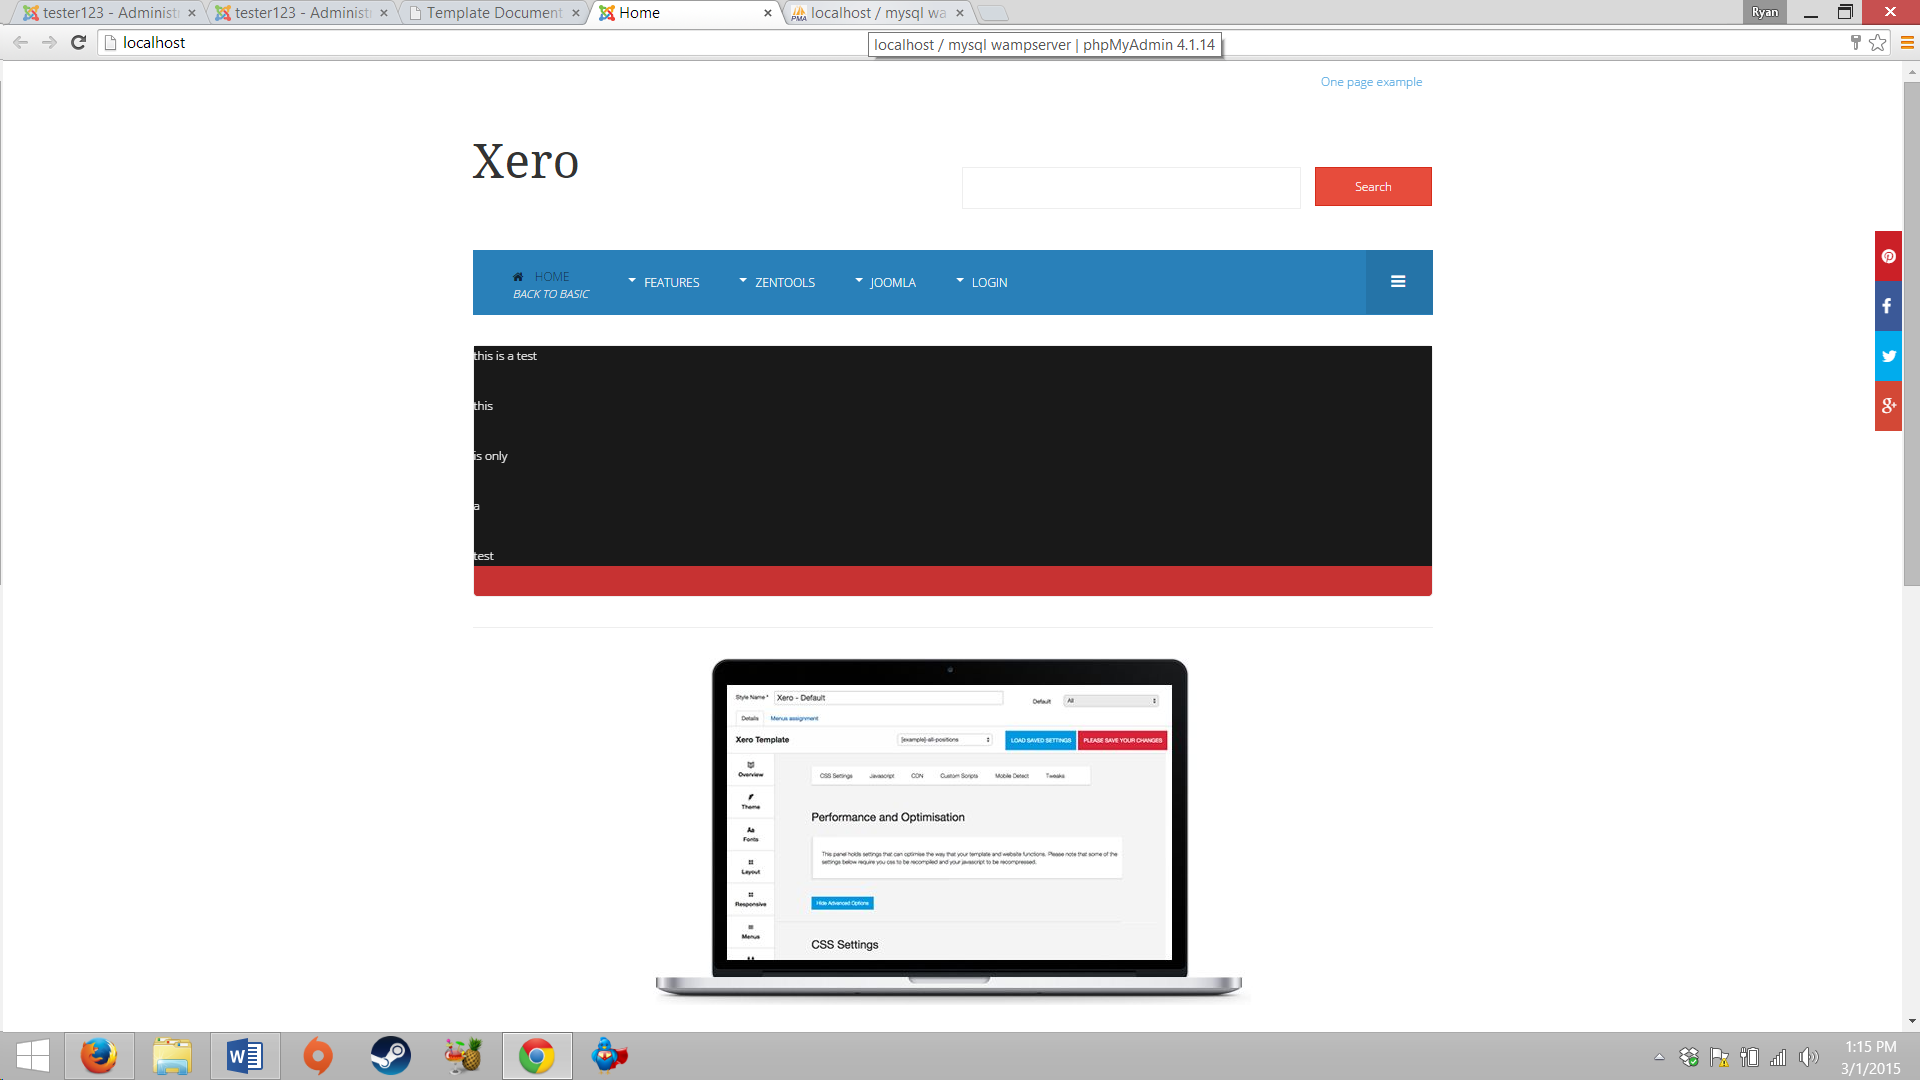Open File Explorer from the taskbar
Screen dimensions: 1920x1080
click(x=172, y=1056)
